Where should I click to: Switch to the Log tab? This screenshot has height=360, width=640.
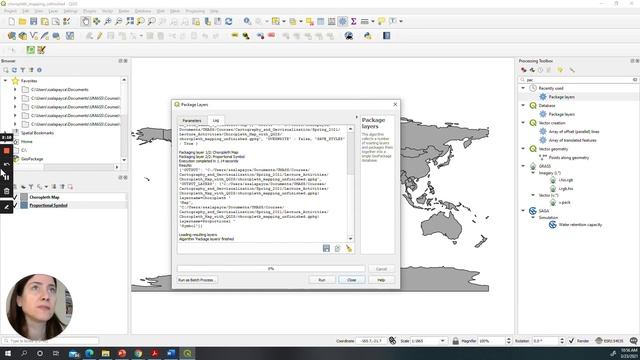point(216,120)
